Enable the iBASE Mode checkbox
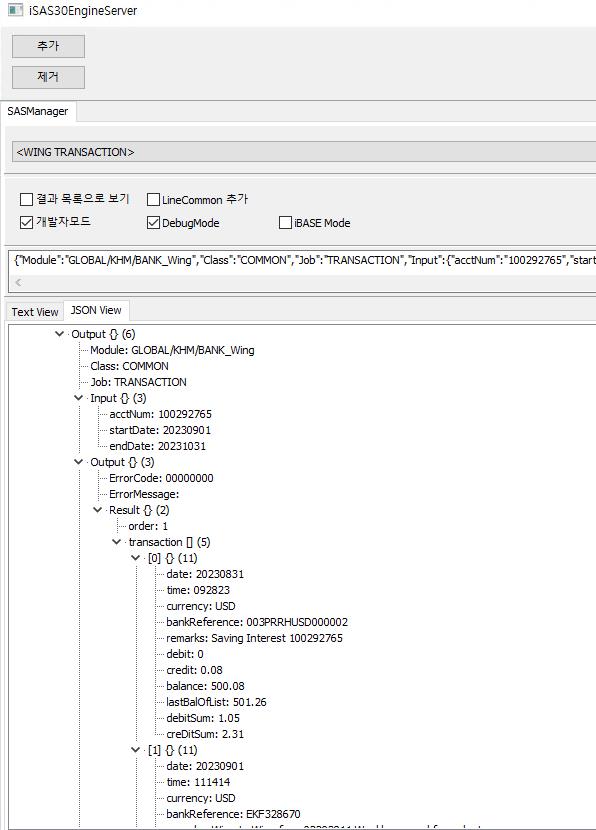This screenshot has height=830, width=596. (x=285, y=222)
